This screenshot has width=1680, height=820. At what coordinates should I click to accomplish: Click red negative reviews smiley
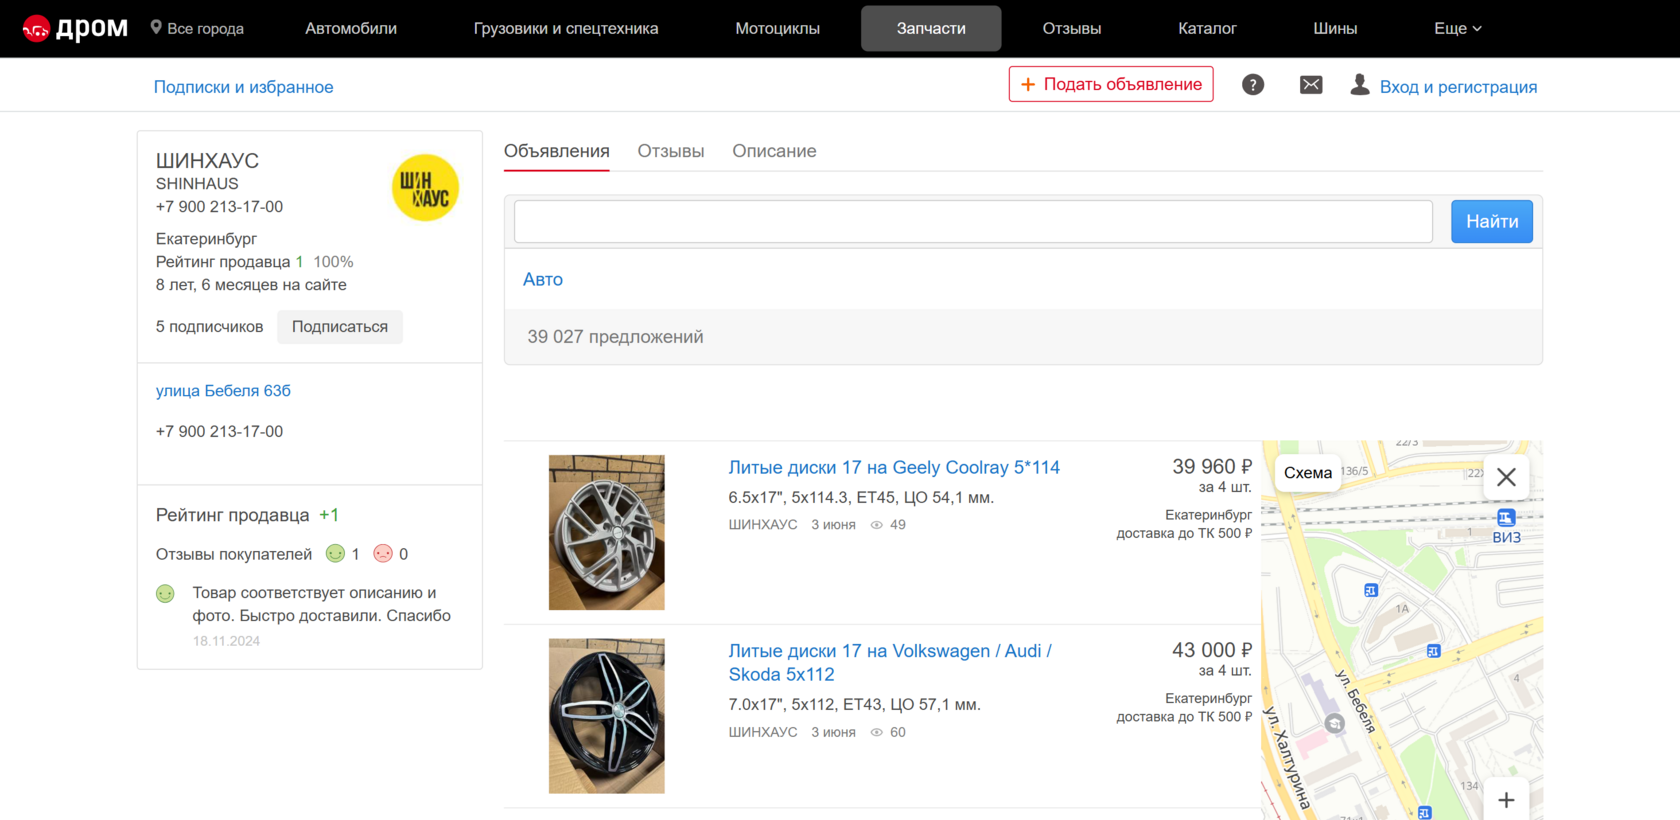tap(383, 553)
